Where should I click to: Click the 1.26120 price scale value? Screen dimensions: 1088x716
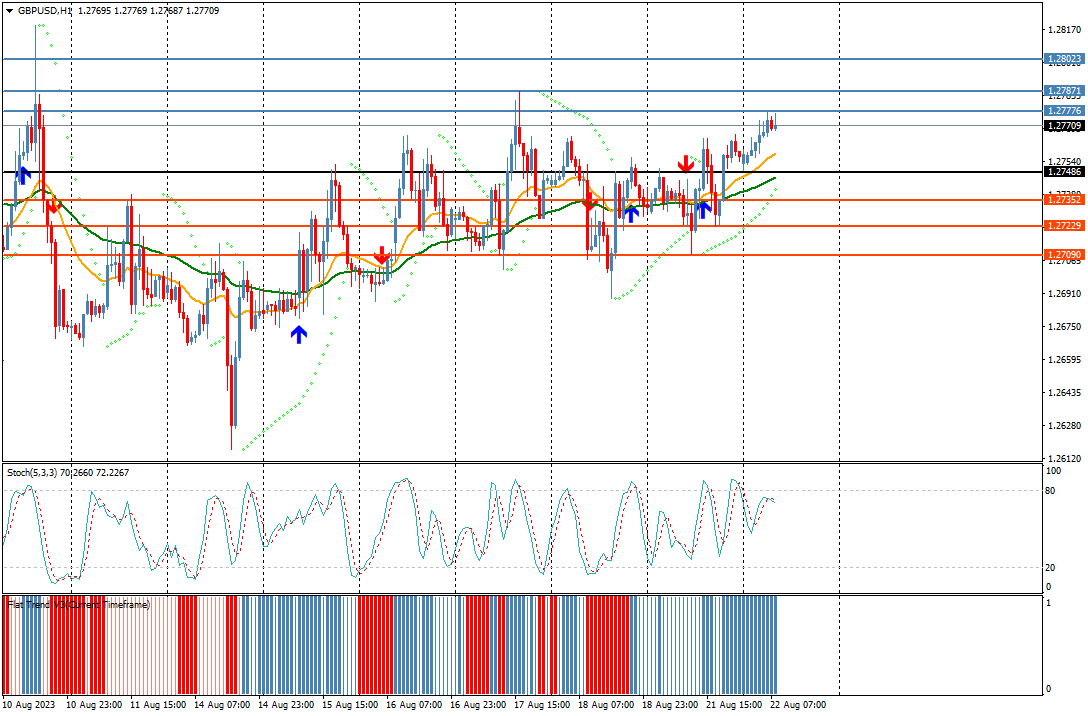(x=1064, y=459)
